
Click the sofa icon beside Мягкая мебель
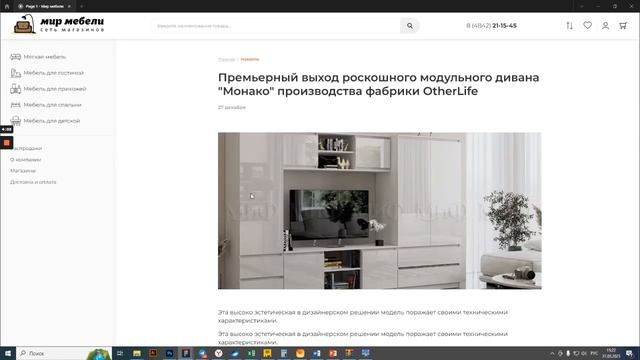pos(16,57)
